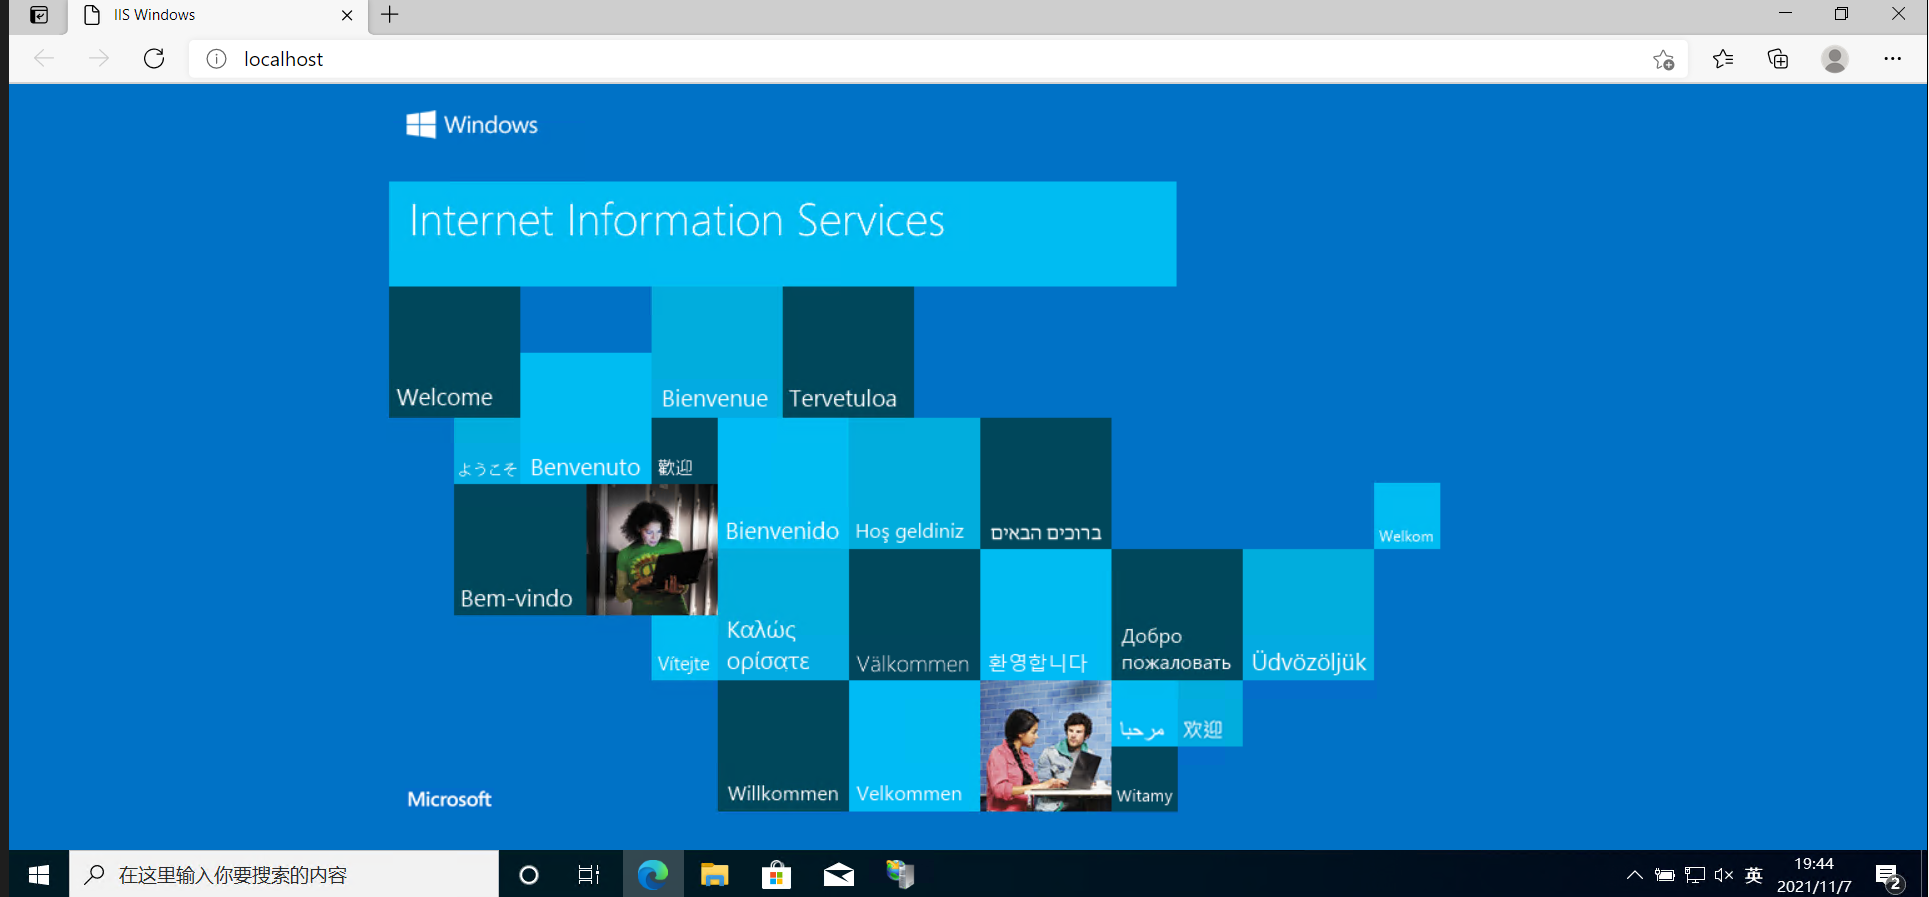Show hidden tray icons chevron
The width and height of the screenshot is (1929, 897).
[1635, 875]
